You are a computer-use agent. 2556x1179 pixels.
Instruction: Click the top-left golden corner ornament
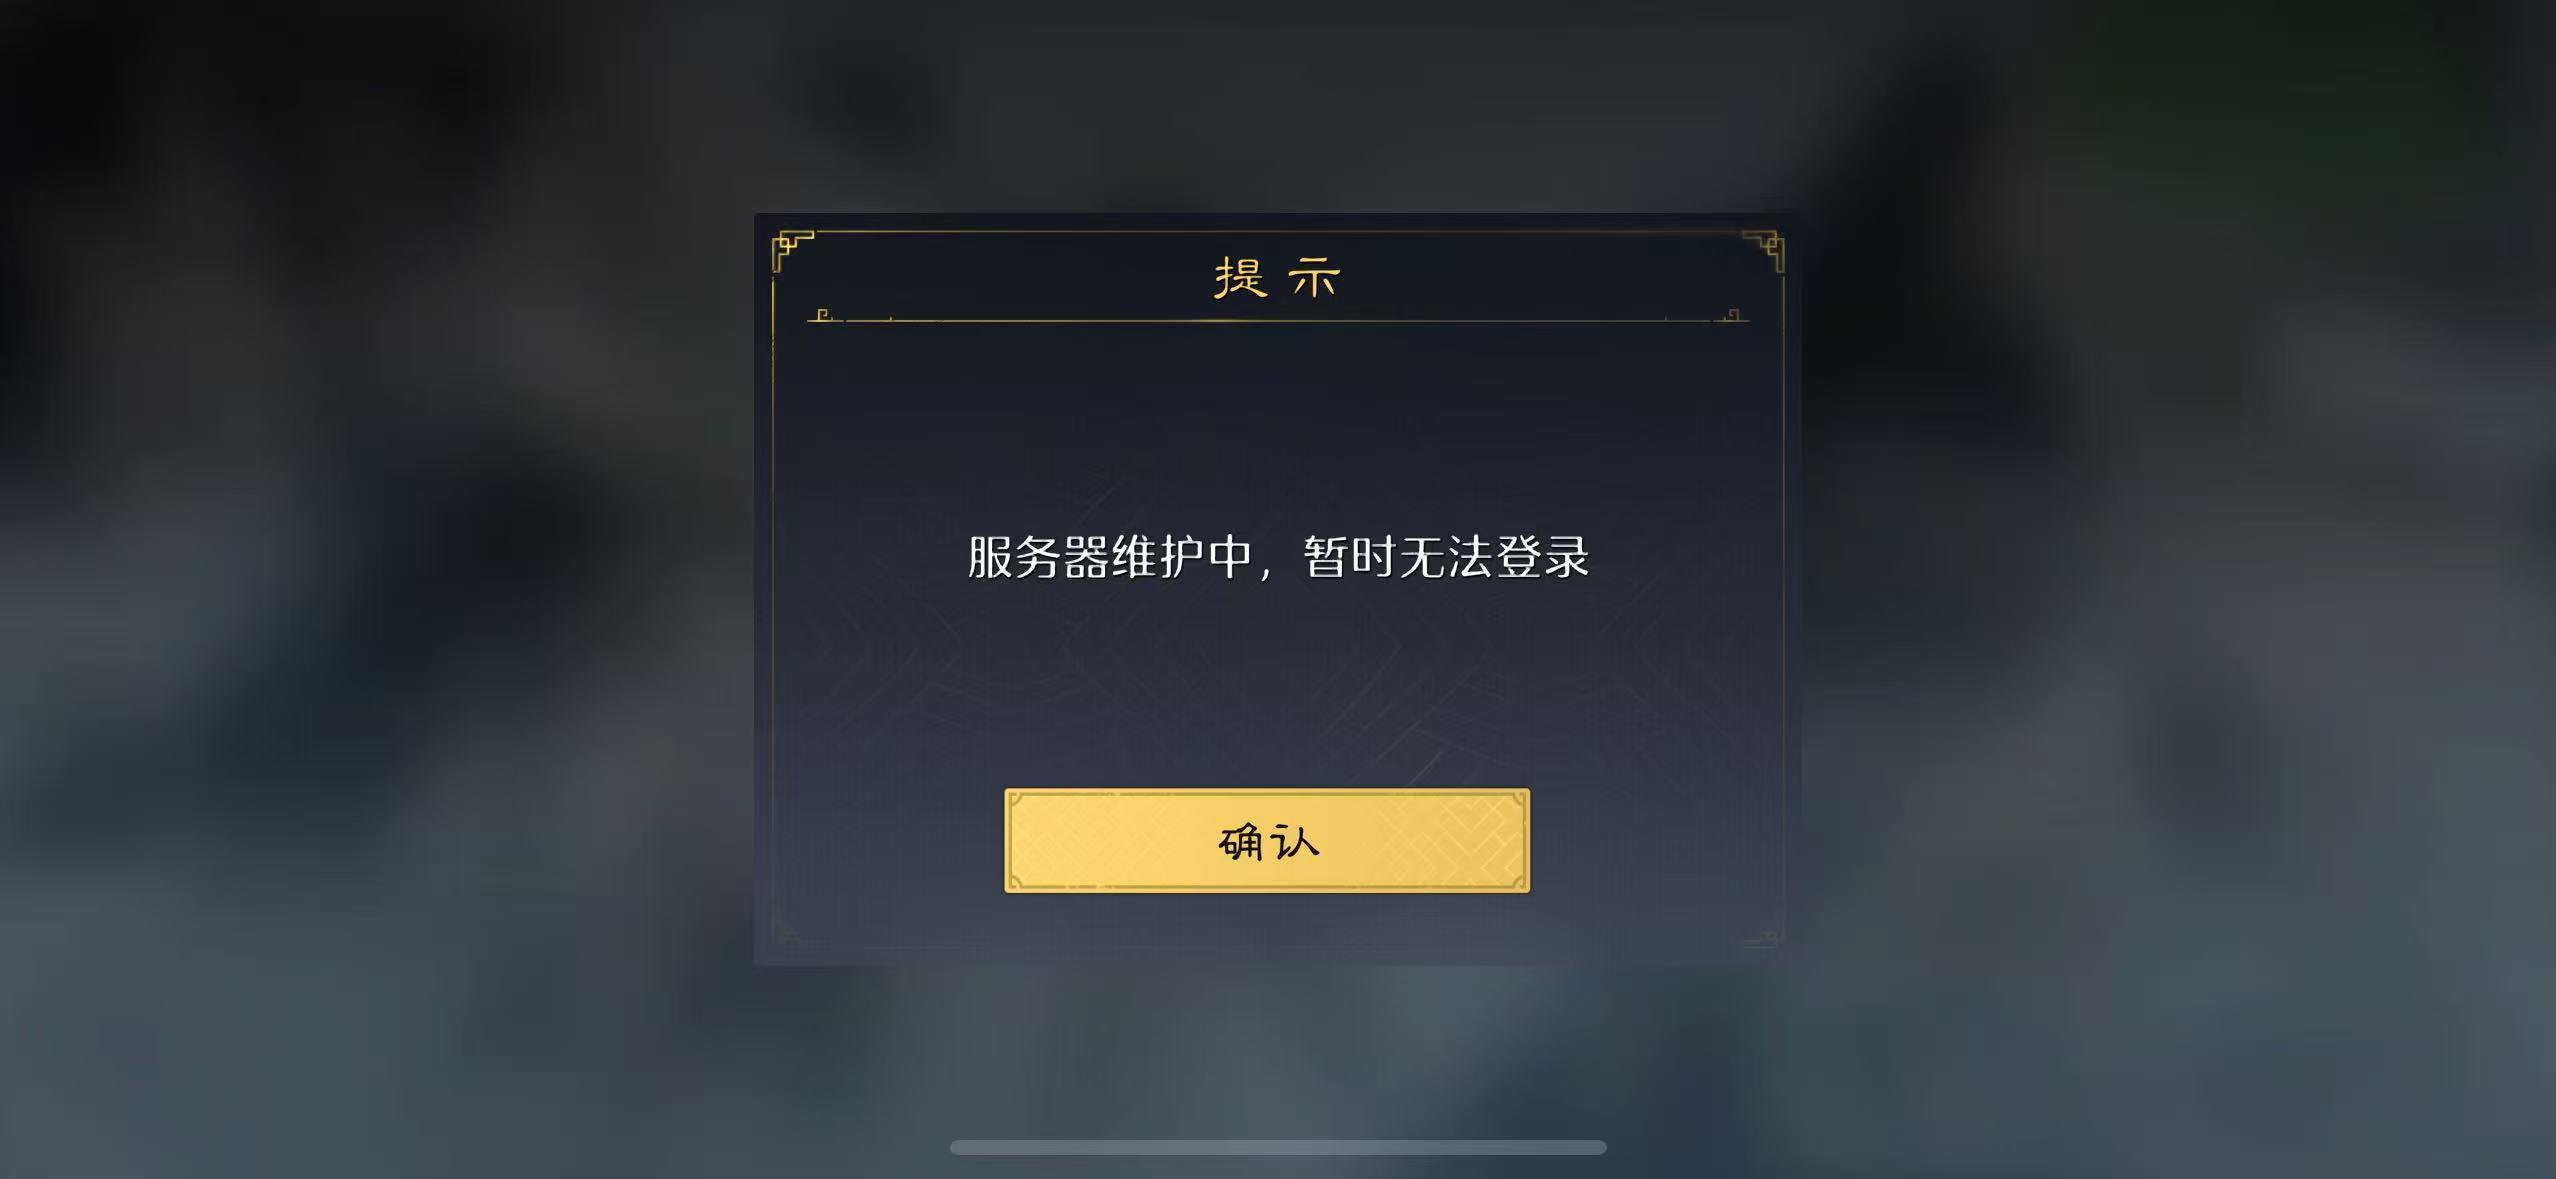793,250
